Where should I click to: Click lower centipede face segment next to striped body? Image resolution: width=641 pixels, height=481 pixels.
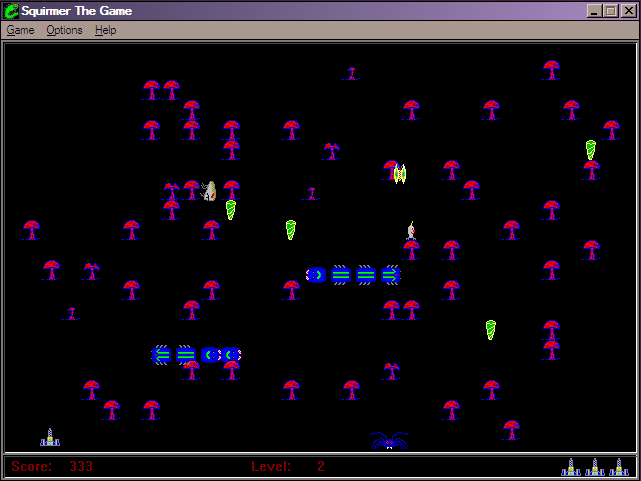tap(211, 355)
